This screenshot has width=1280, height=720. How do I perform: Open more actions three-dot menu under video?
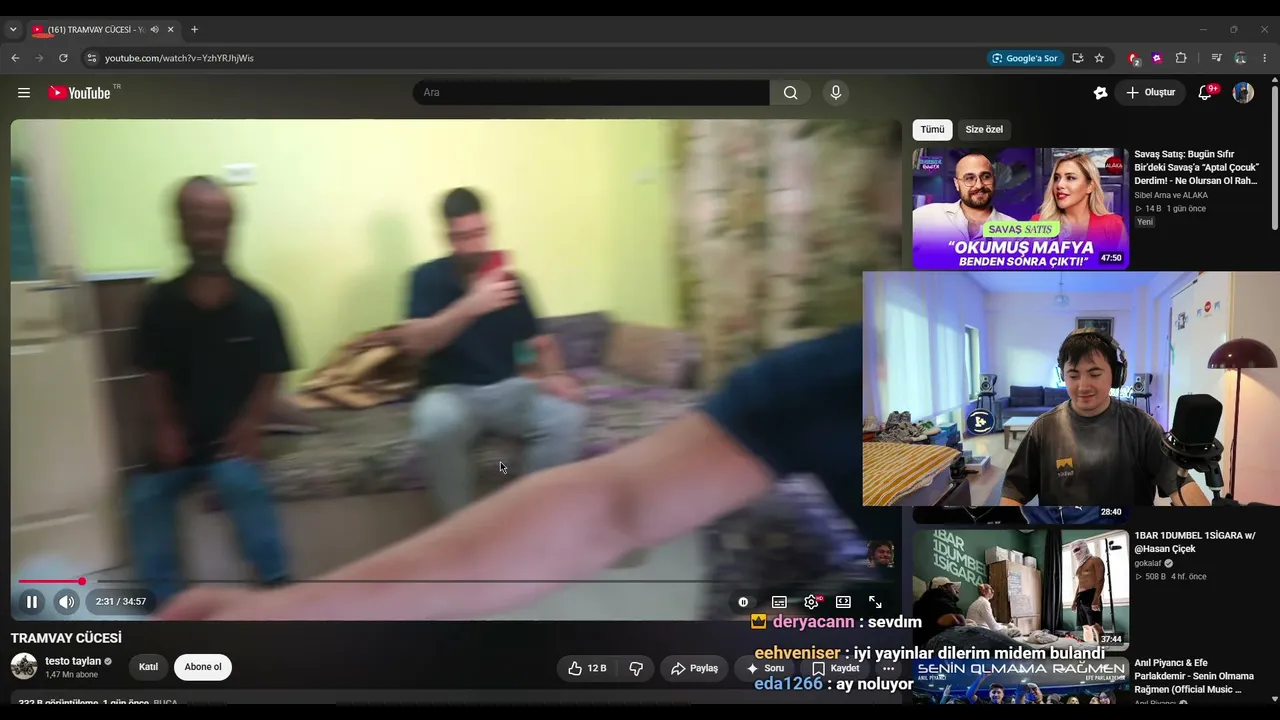(x=888, y=668)
